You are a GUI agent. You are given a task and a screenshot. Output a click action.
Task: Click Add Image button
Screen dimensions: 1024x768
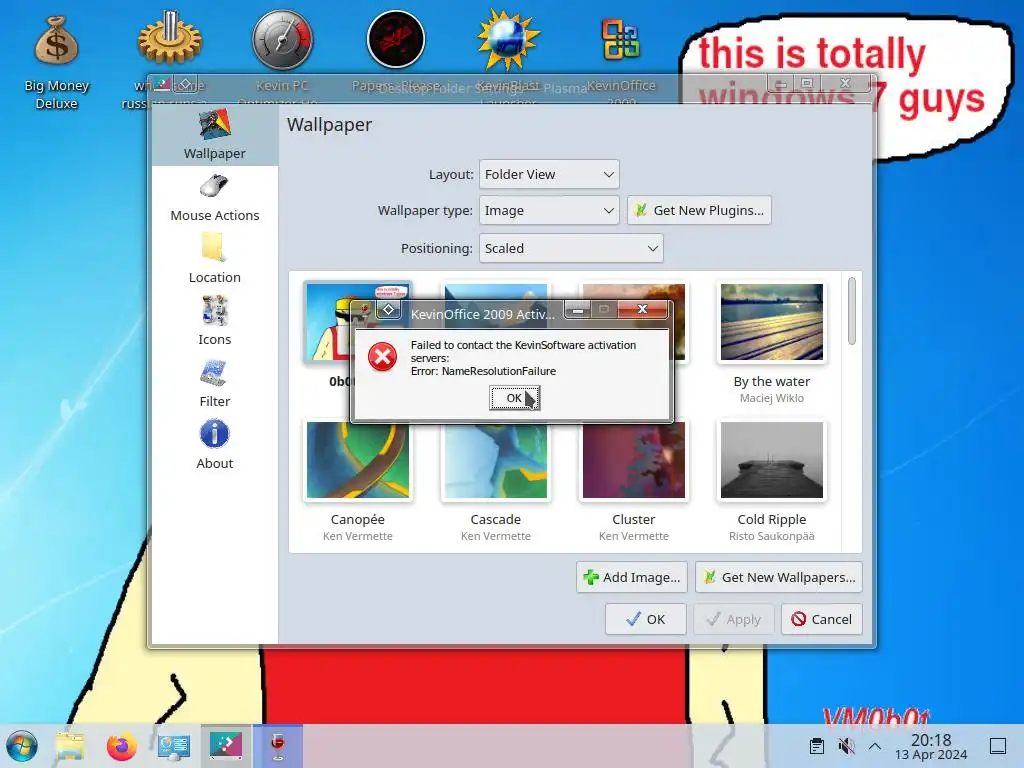click(x=632, y=577)
